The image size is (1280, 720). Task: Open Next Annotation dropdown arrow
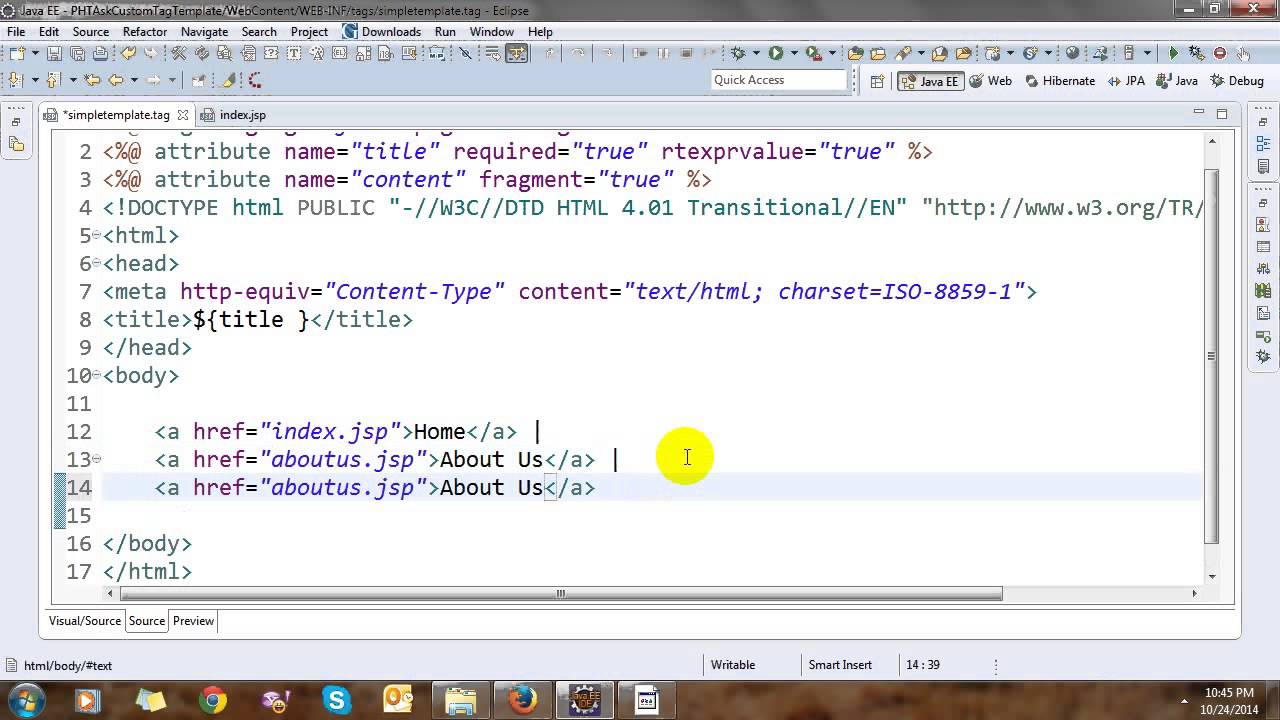tap(35, 80)
